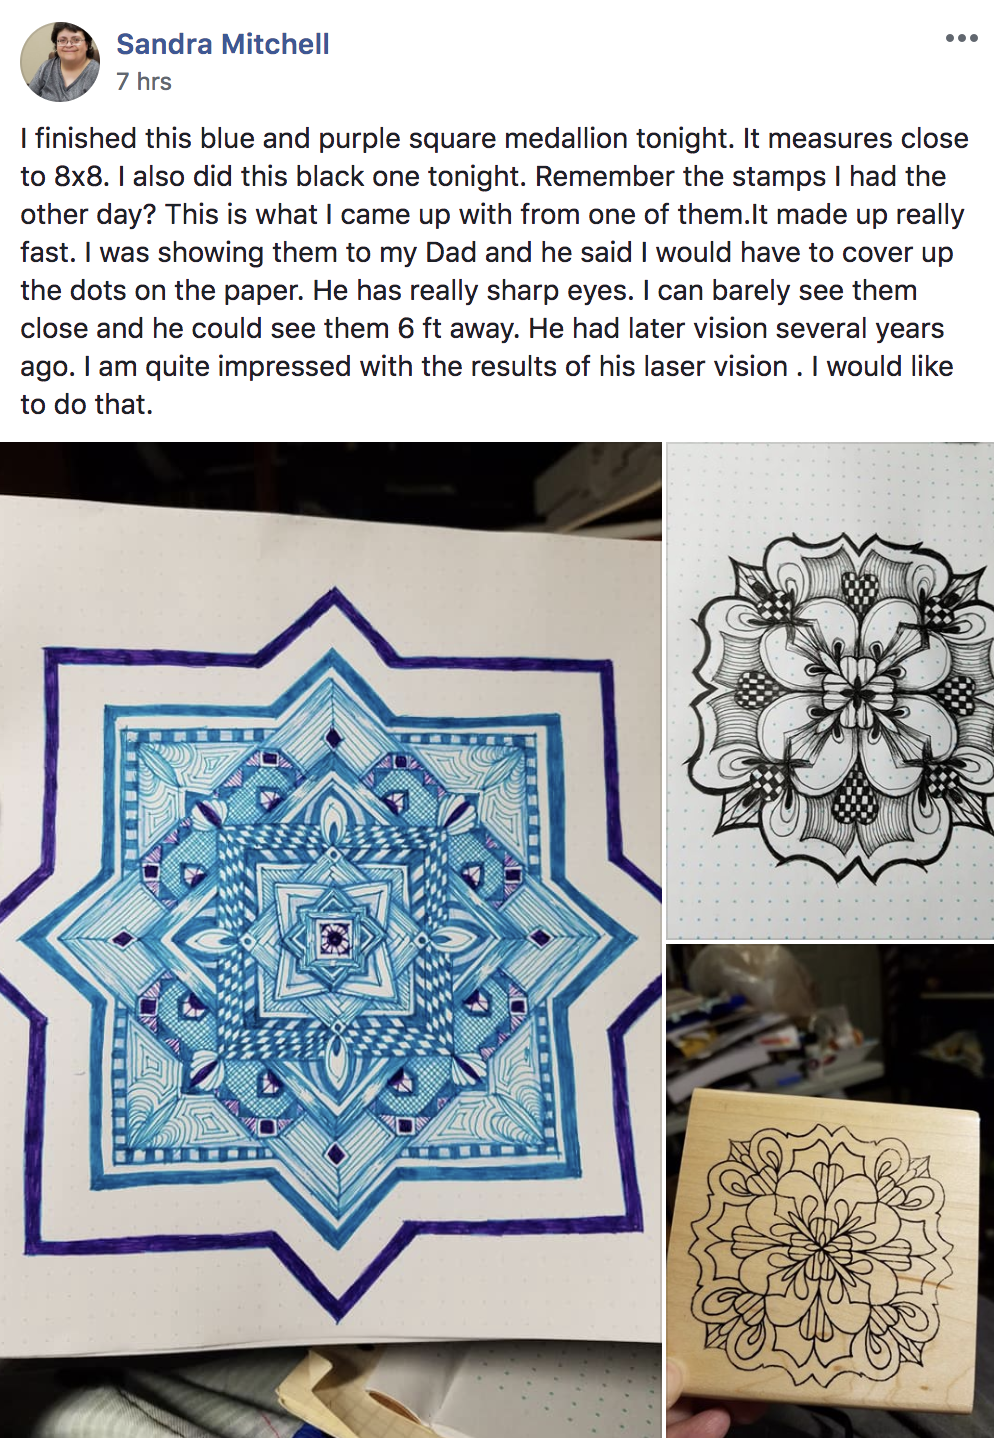
Task: Open the black ink mandala photo
Action: pyautogui.click(x=830, y=690)
